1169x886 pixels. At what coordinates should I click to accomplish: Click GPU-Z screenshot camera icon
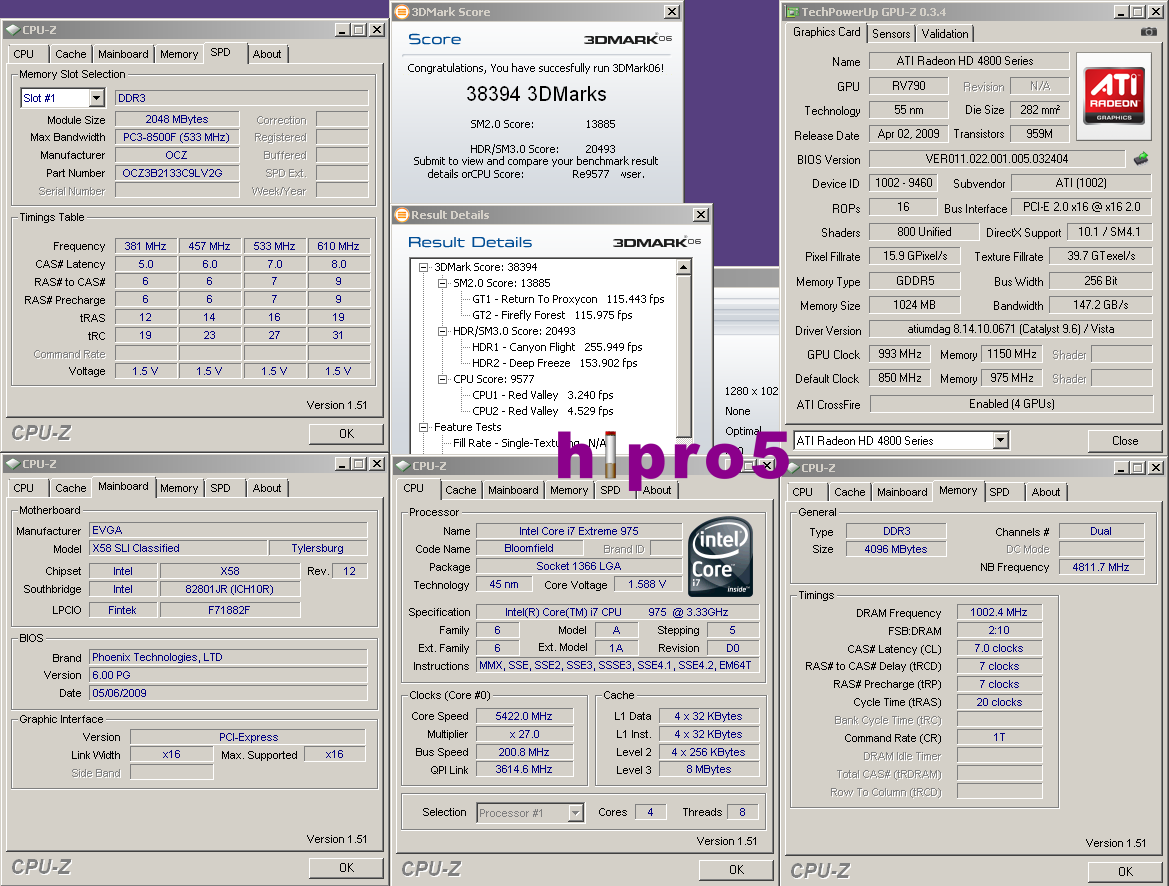tap(1148, 31)
